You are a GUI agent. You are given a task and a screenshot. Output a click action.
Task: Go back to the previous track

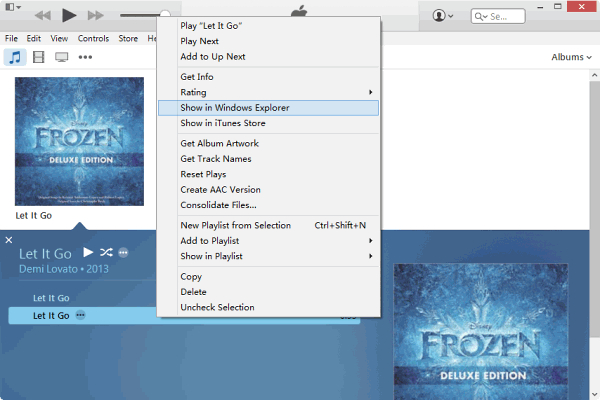point(43,16)
